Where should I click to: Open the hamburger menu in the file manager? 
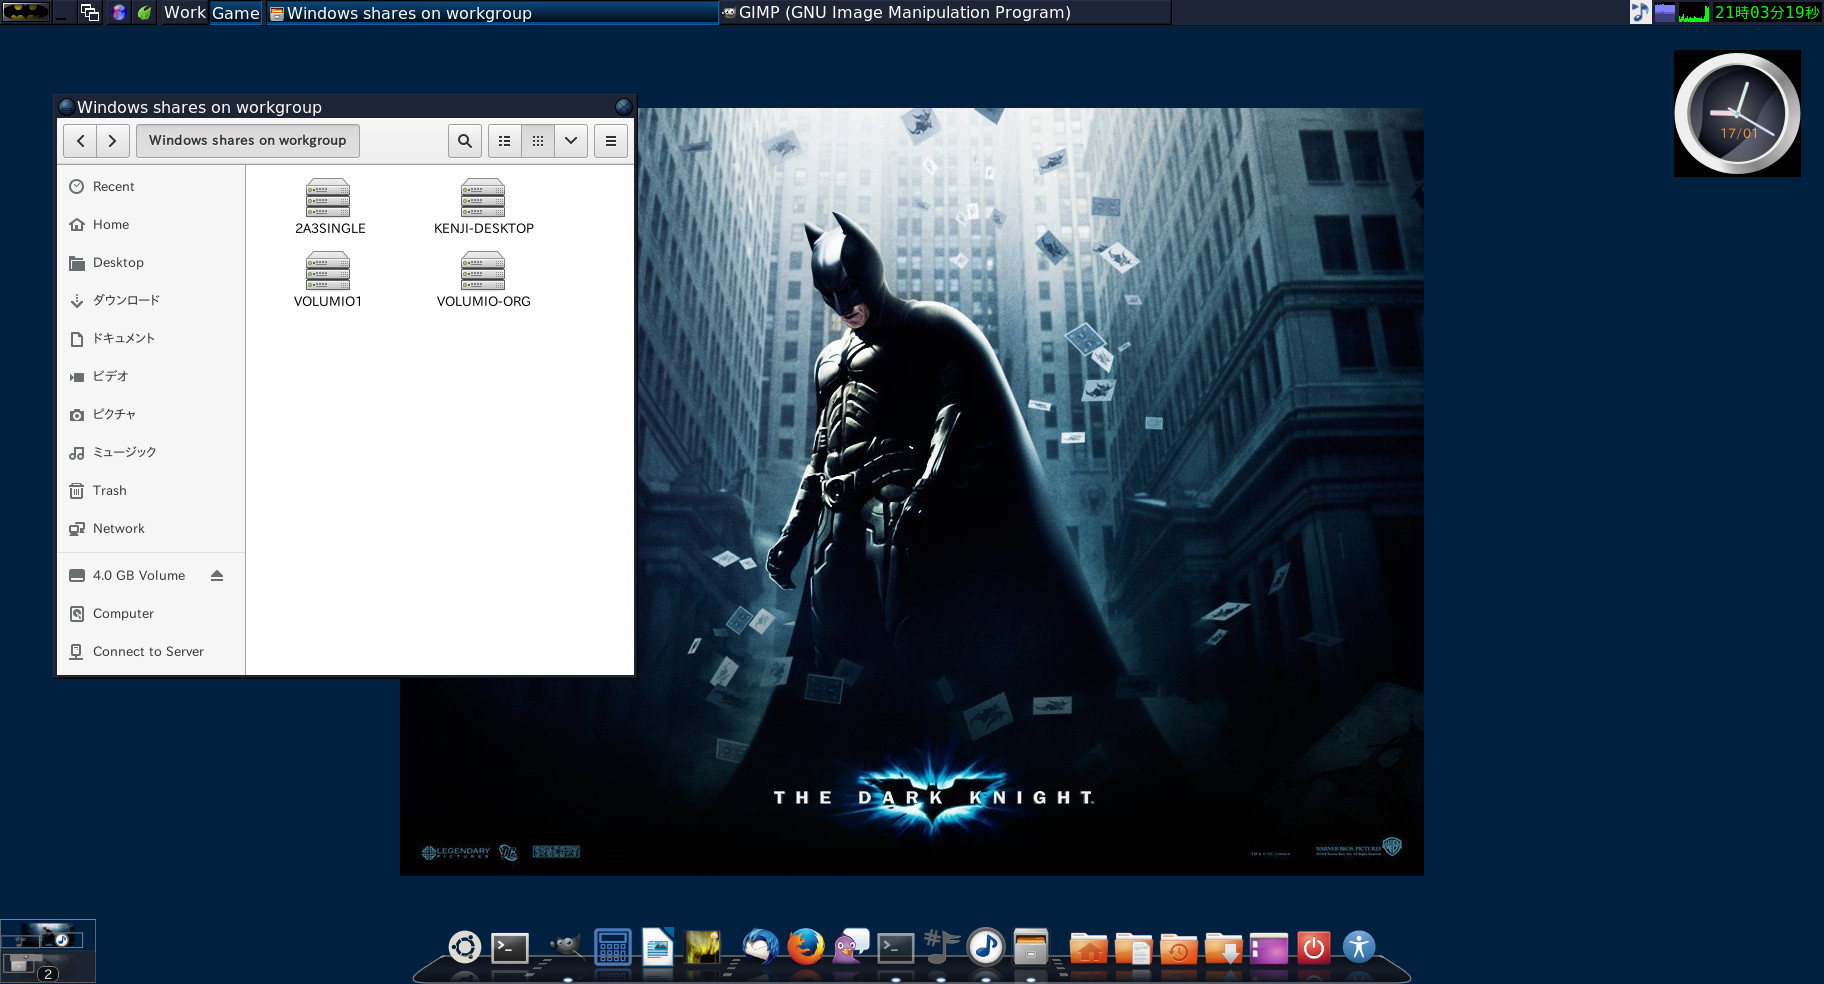[x=610, y=140]
